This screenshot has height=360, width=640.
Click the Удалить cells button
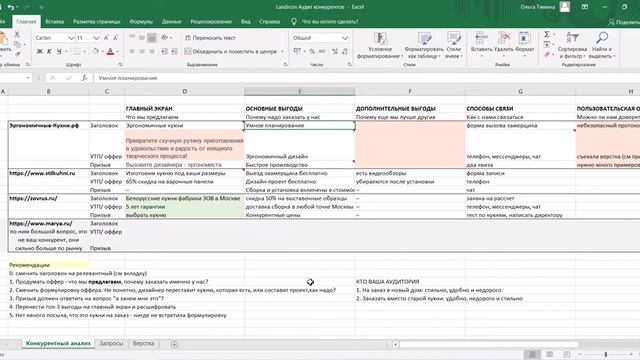tap(504, 44)
